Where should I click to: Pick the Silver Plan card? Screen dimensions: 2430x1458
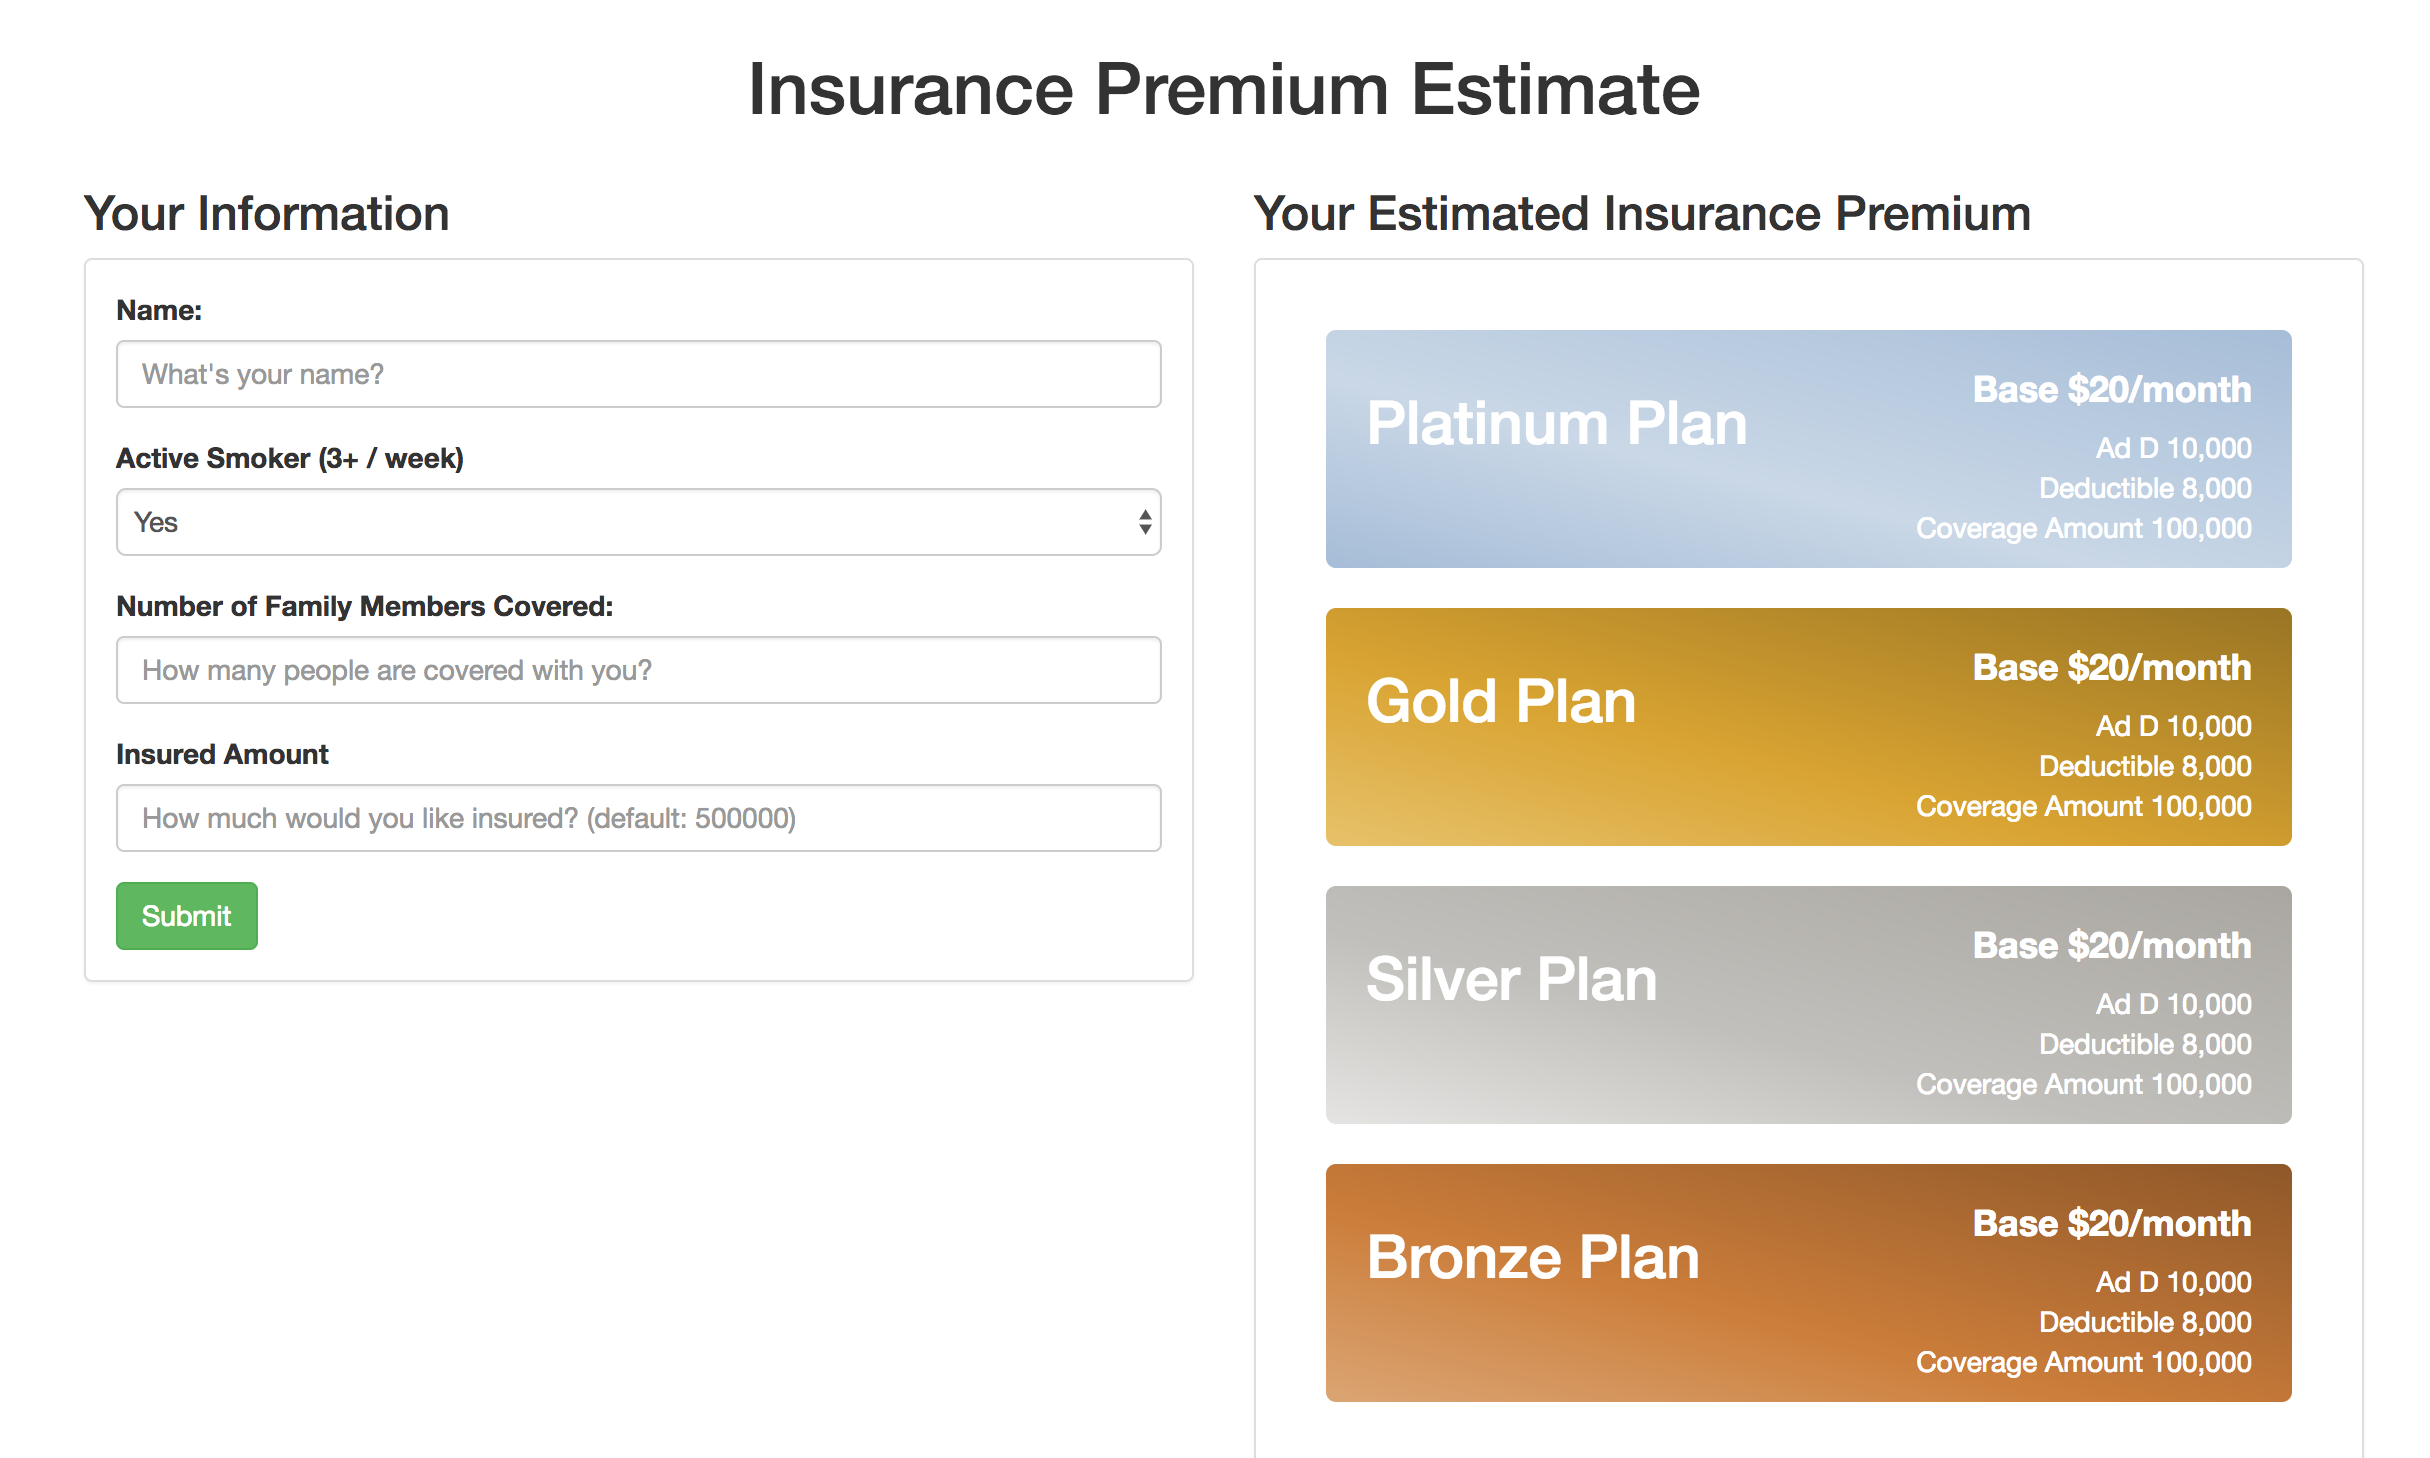[1807, 1005]
